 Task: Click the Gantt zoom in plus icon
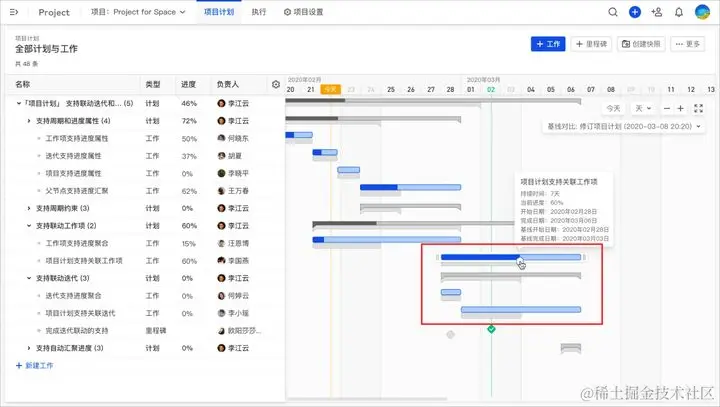tap(681, 108)
